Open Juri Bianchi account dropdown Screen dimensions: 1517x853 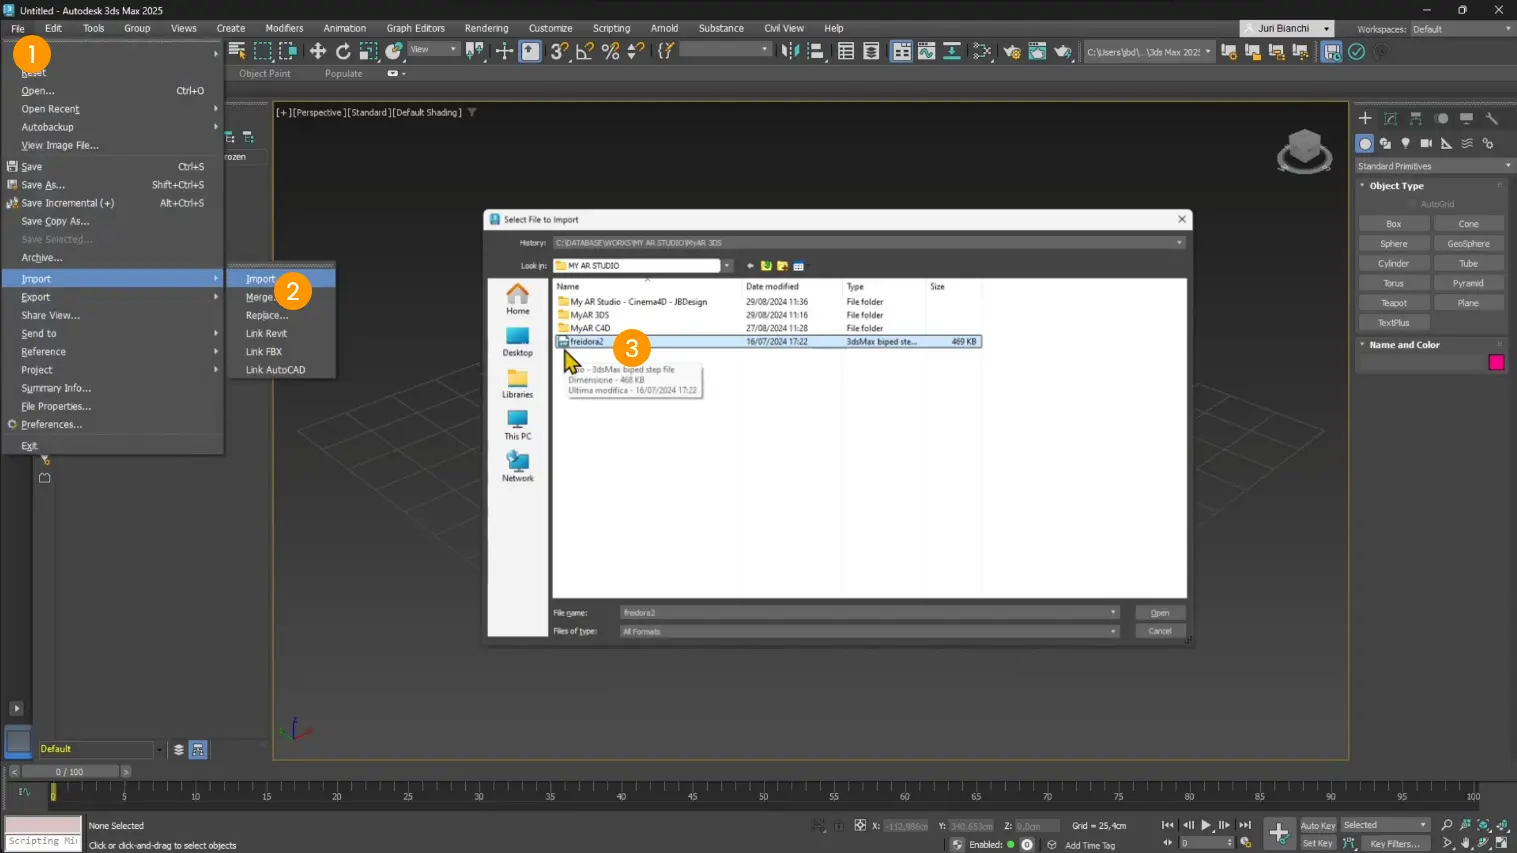(1287, 29)
